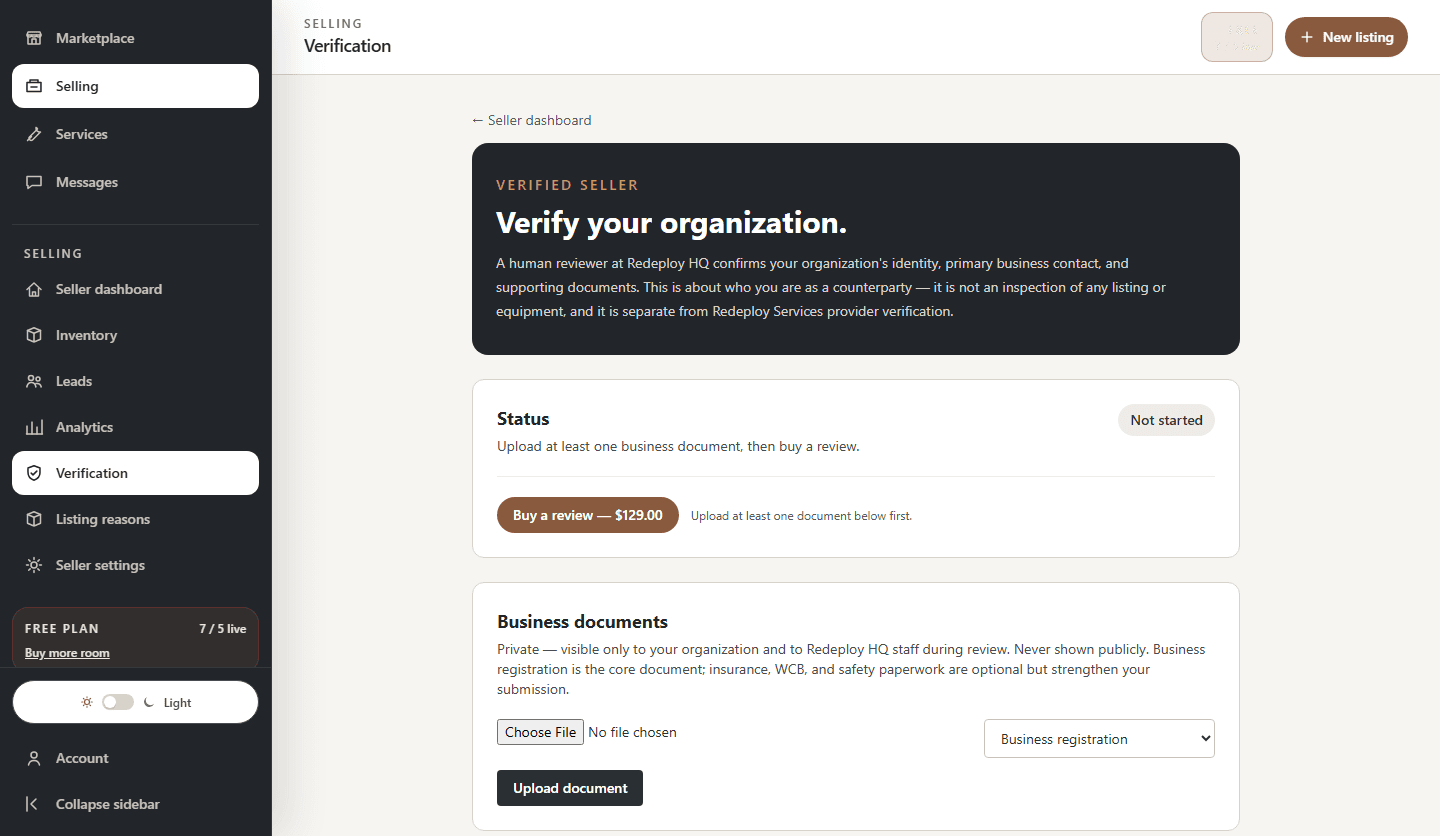Follow the ← Seller dashboard back link
Viewport: 1440px width, 836px height.
tap(532, 120)
